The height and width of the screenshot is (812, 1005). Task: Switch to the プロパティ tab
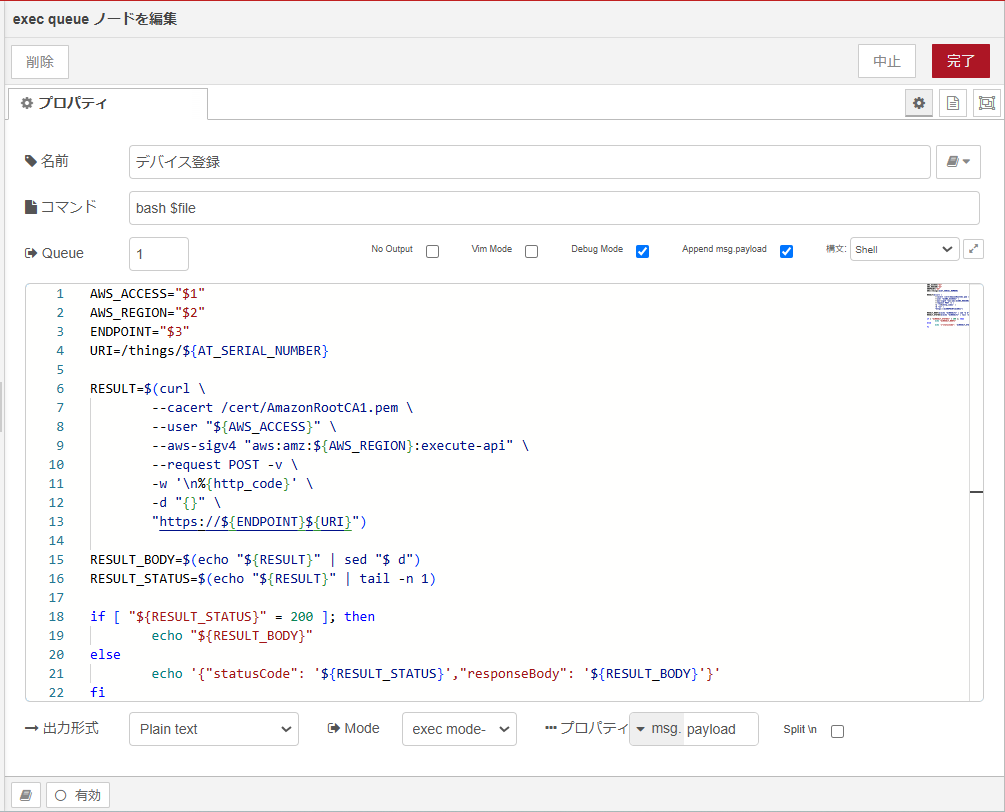point(108,103)
